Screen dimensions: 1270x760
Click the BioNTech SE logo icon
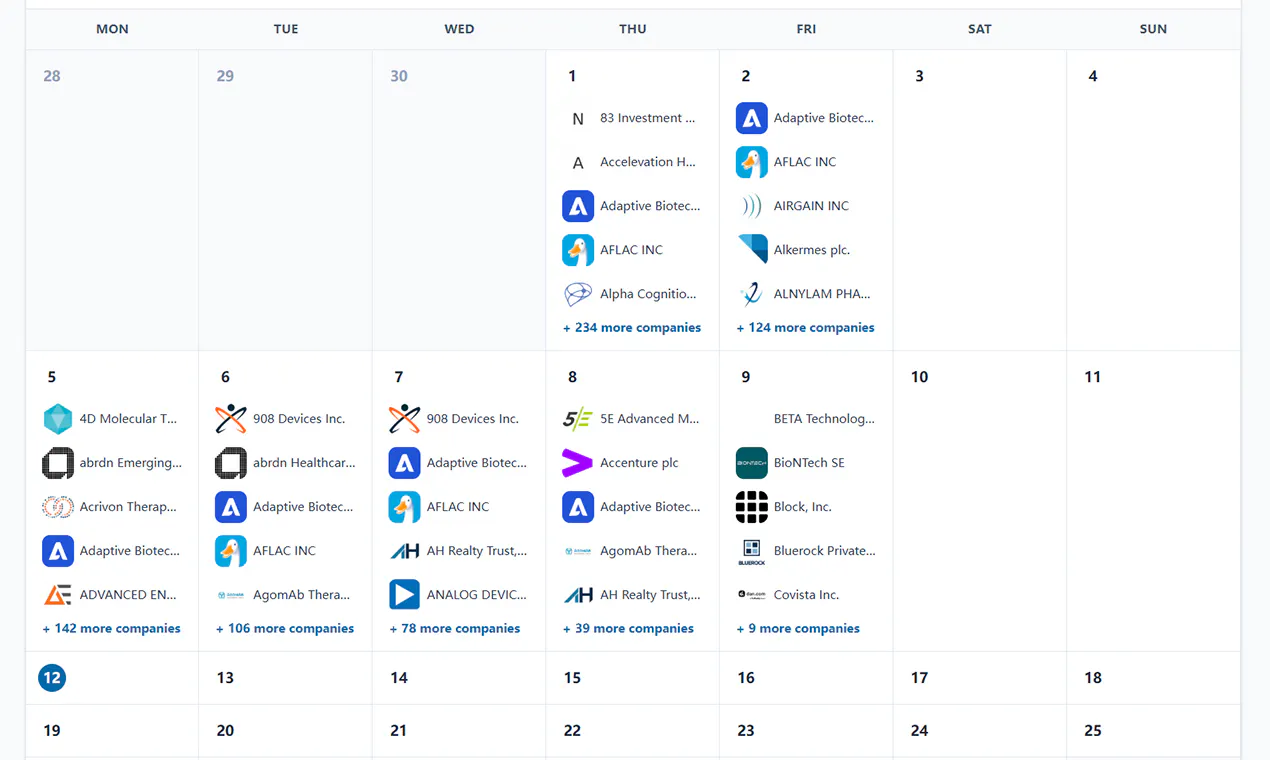[x=751, y=463]
